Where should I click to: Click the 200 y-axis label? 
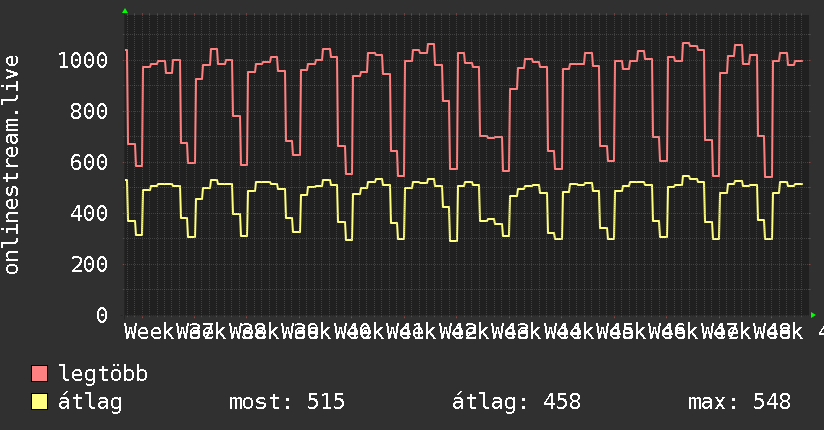(89, 264)
